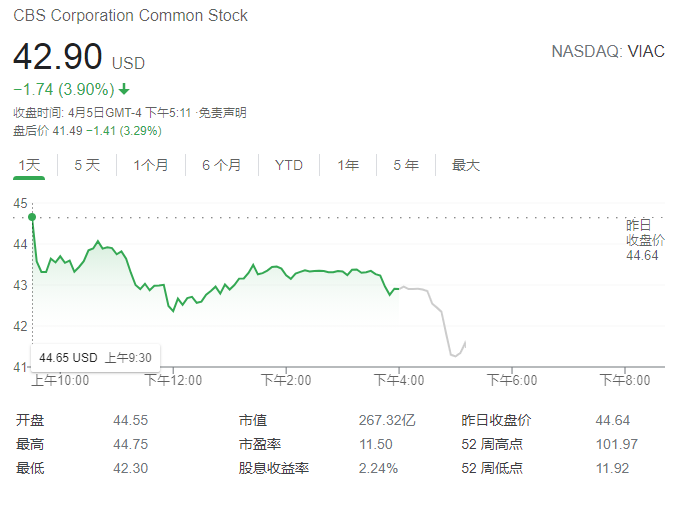The height and width of the screenshot is (509, 679).
Task: Show the YTD chart tab
Action: tap(289, 165)
